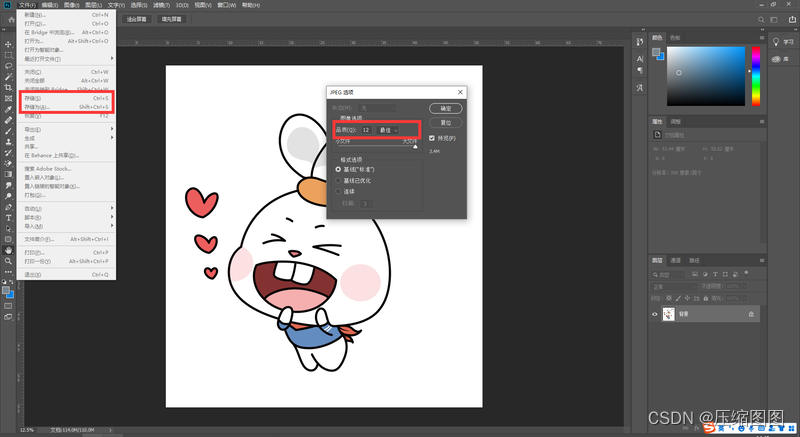Select the Pen tool
This screenshot has height=437, width=800.
pyautogui.click(x=8, y=207)
